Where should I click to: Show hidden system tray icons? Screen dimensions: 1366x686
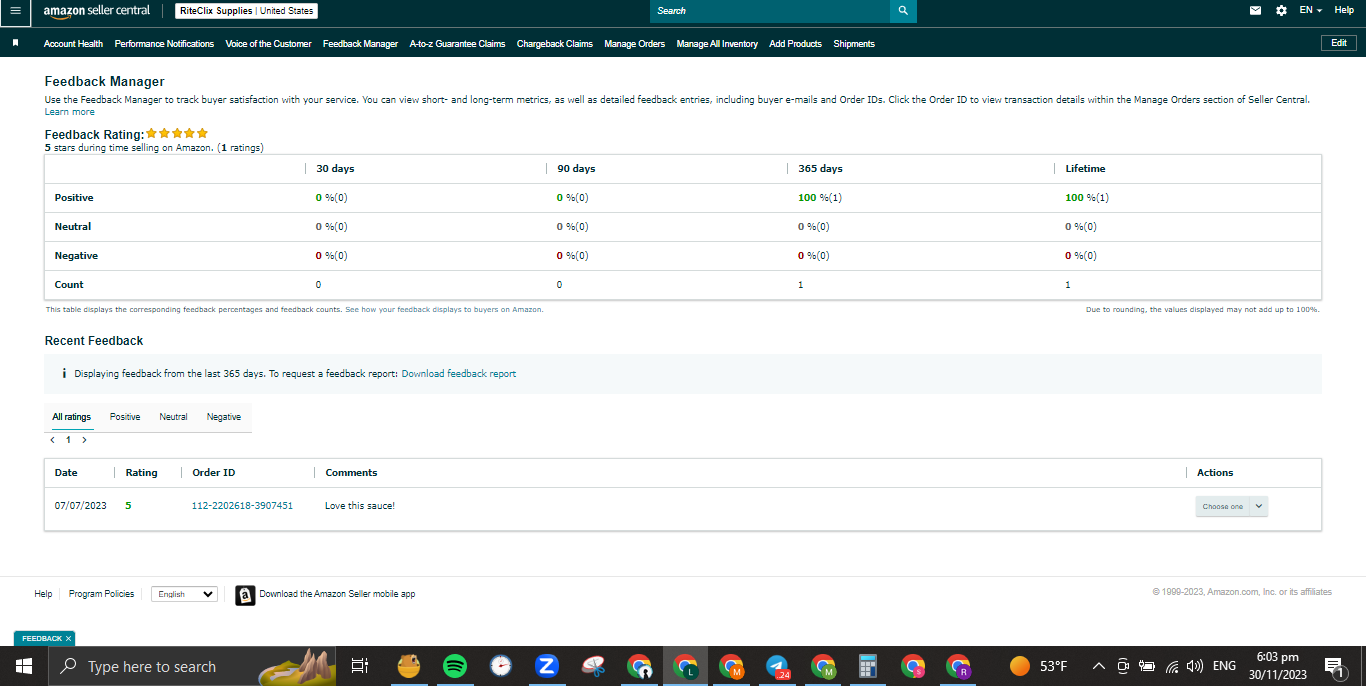pyautogui.click(x=1099, y=666)
